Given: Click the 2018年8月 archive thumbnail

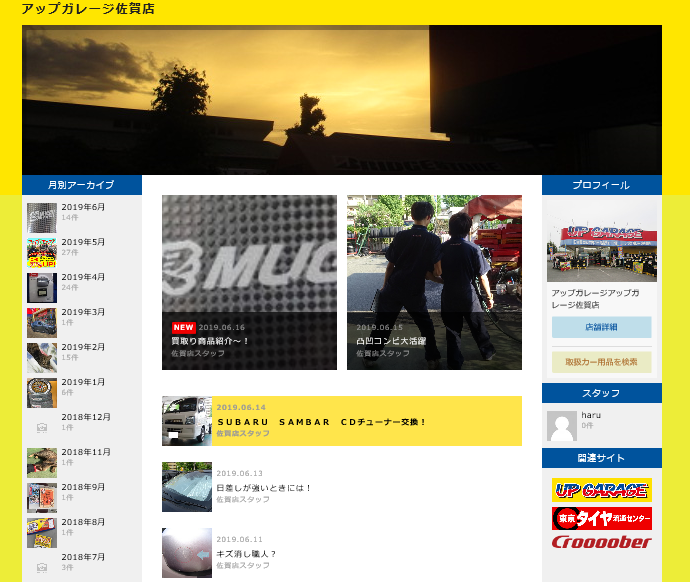Looking at the screenshot, I should tap(42, 533).
